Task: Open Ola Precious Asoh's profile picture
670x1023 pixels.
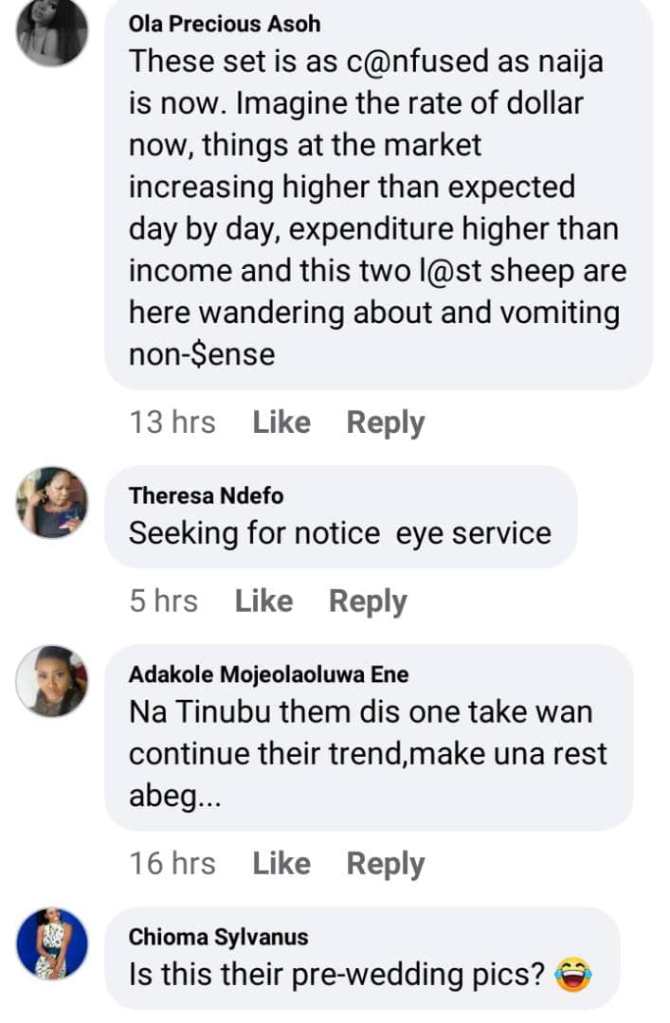Action: [x=52, y=31]
